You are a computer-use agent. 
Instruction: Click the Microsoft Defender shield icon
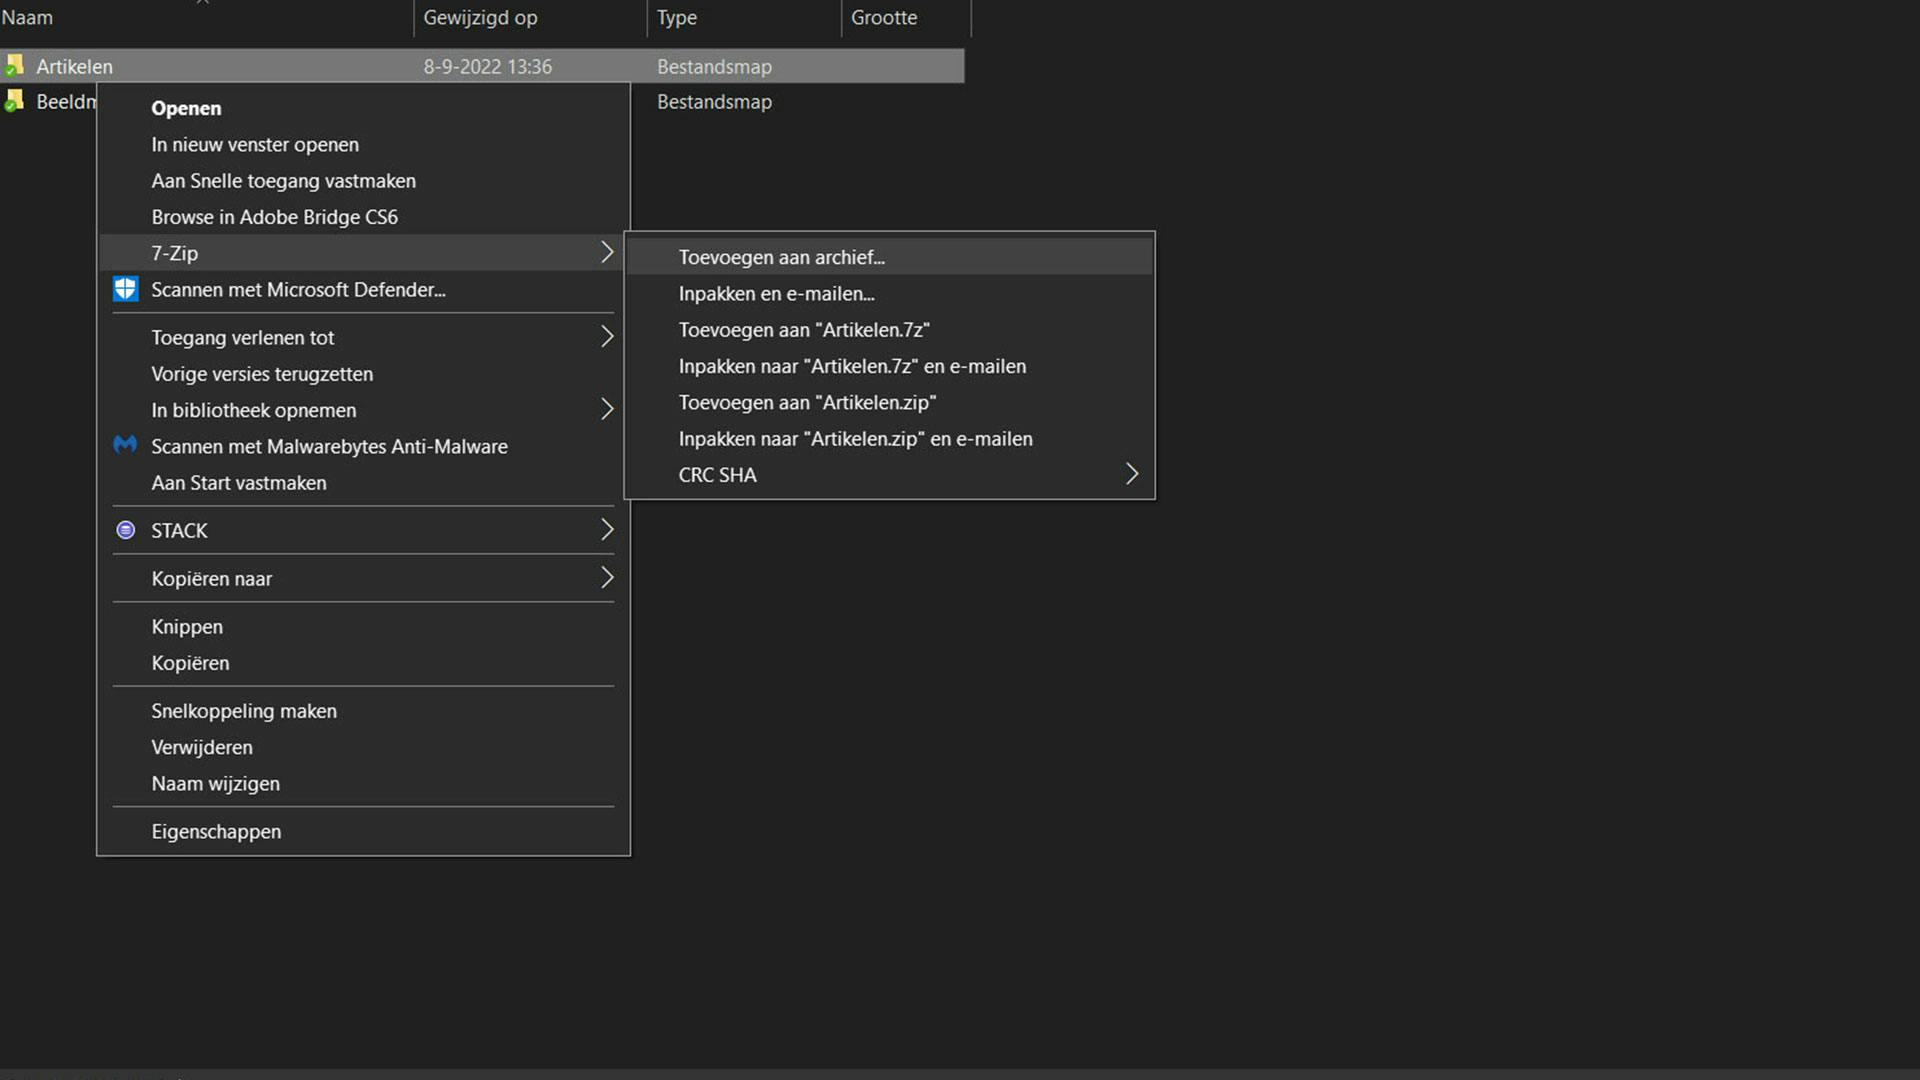coord(125,290)
